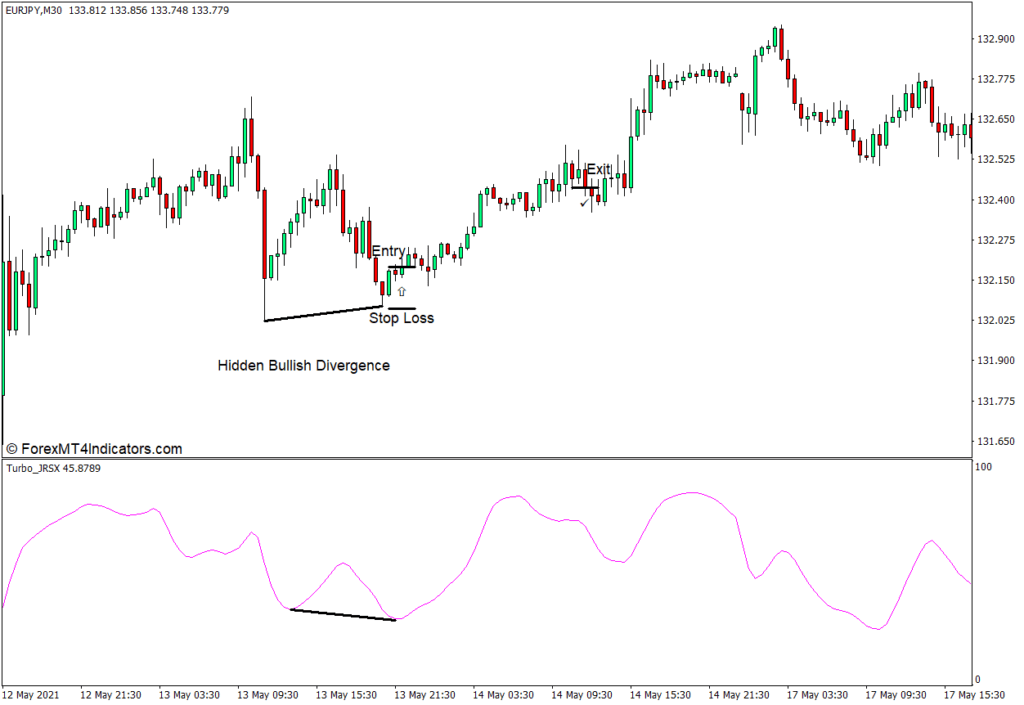Viewport: 1024px width, 705px height.
Task: Click the 100 level on the indicator scale
Action: (984, 467)
